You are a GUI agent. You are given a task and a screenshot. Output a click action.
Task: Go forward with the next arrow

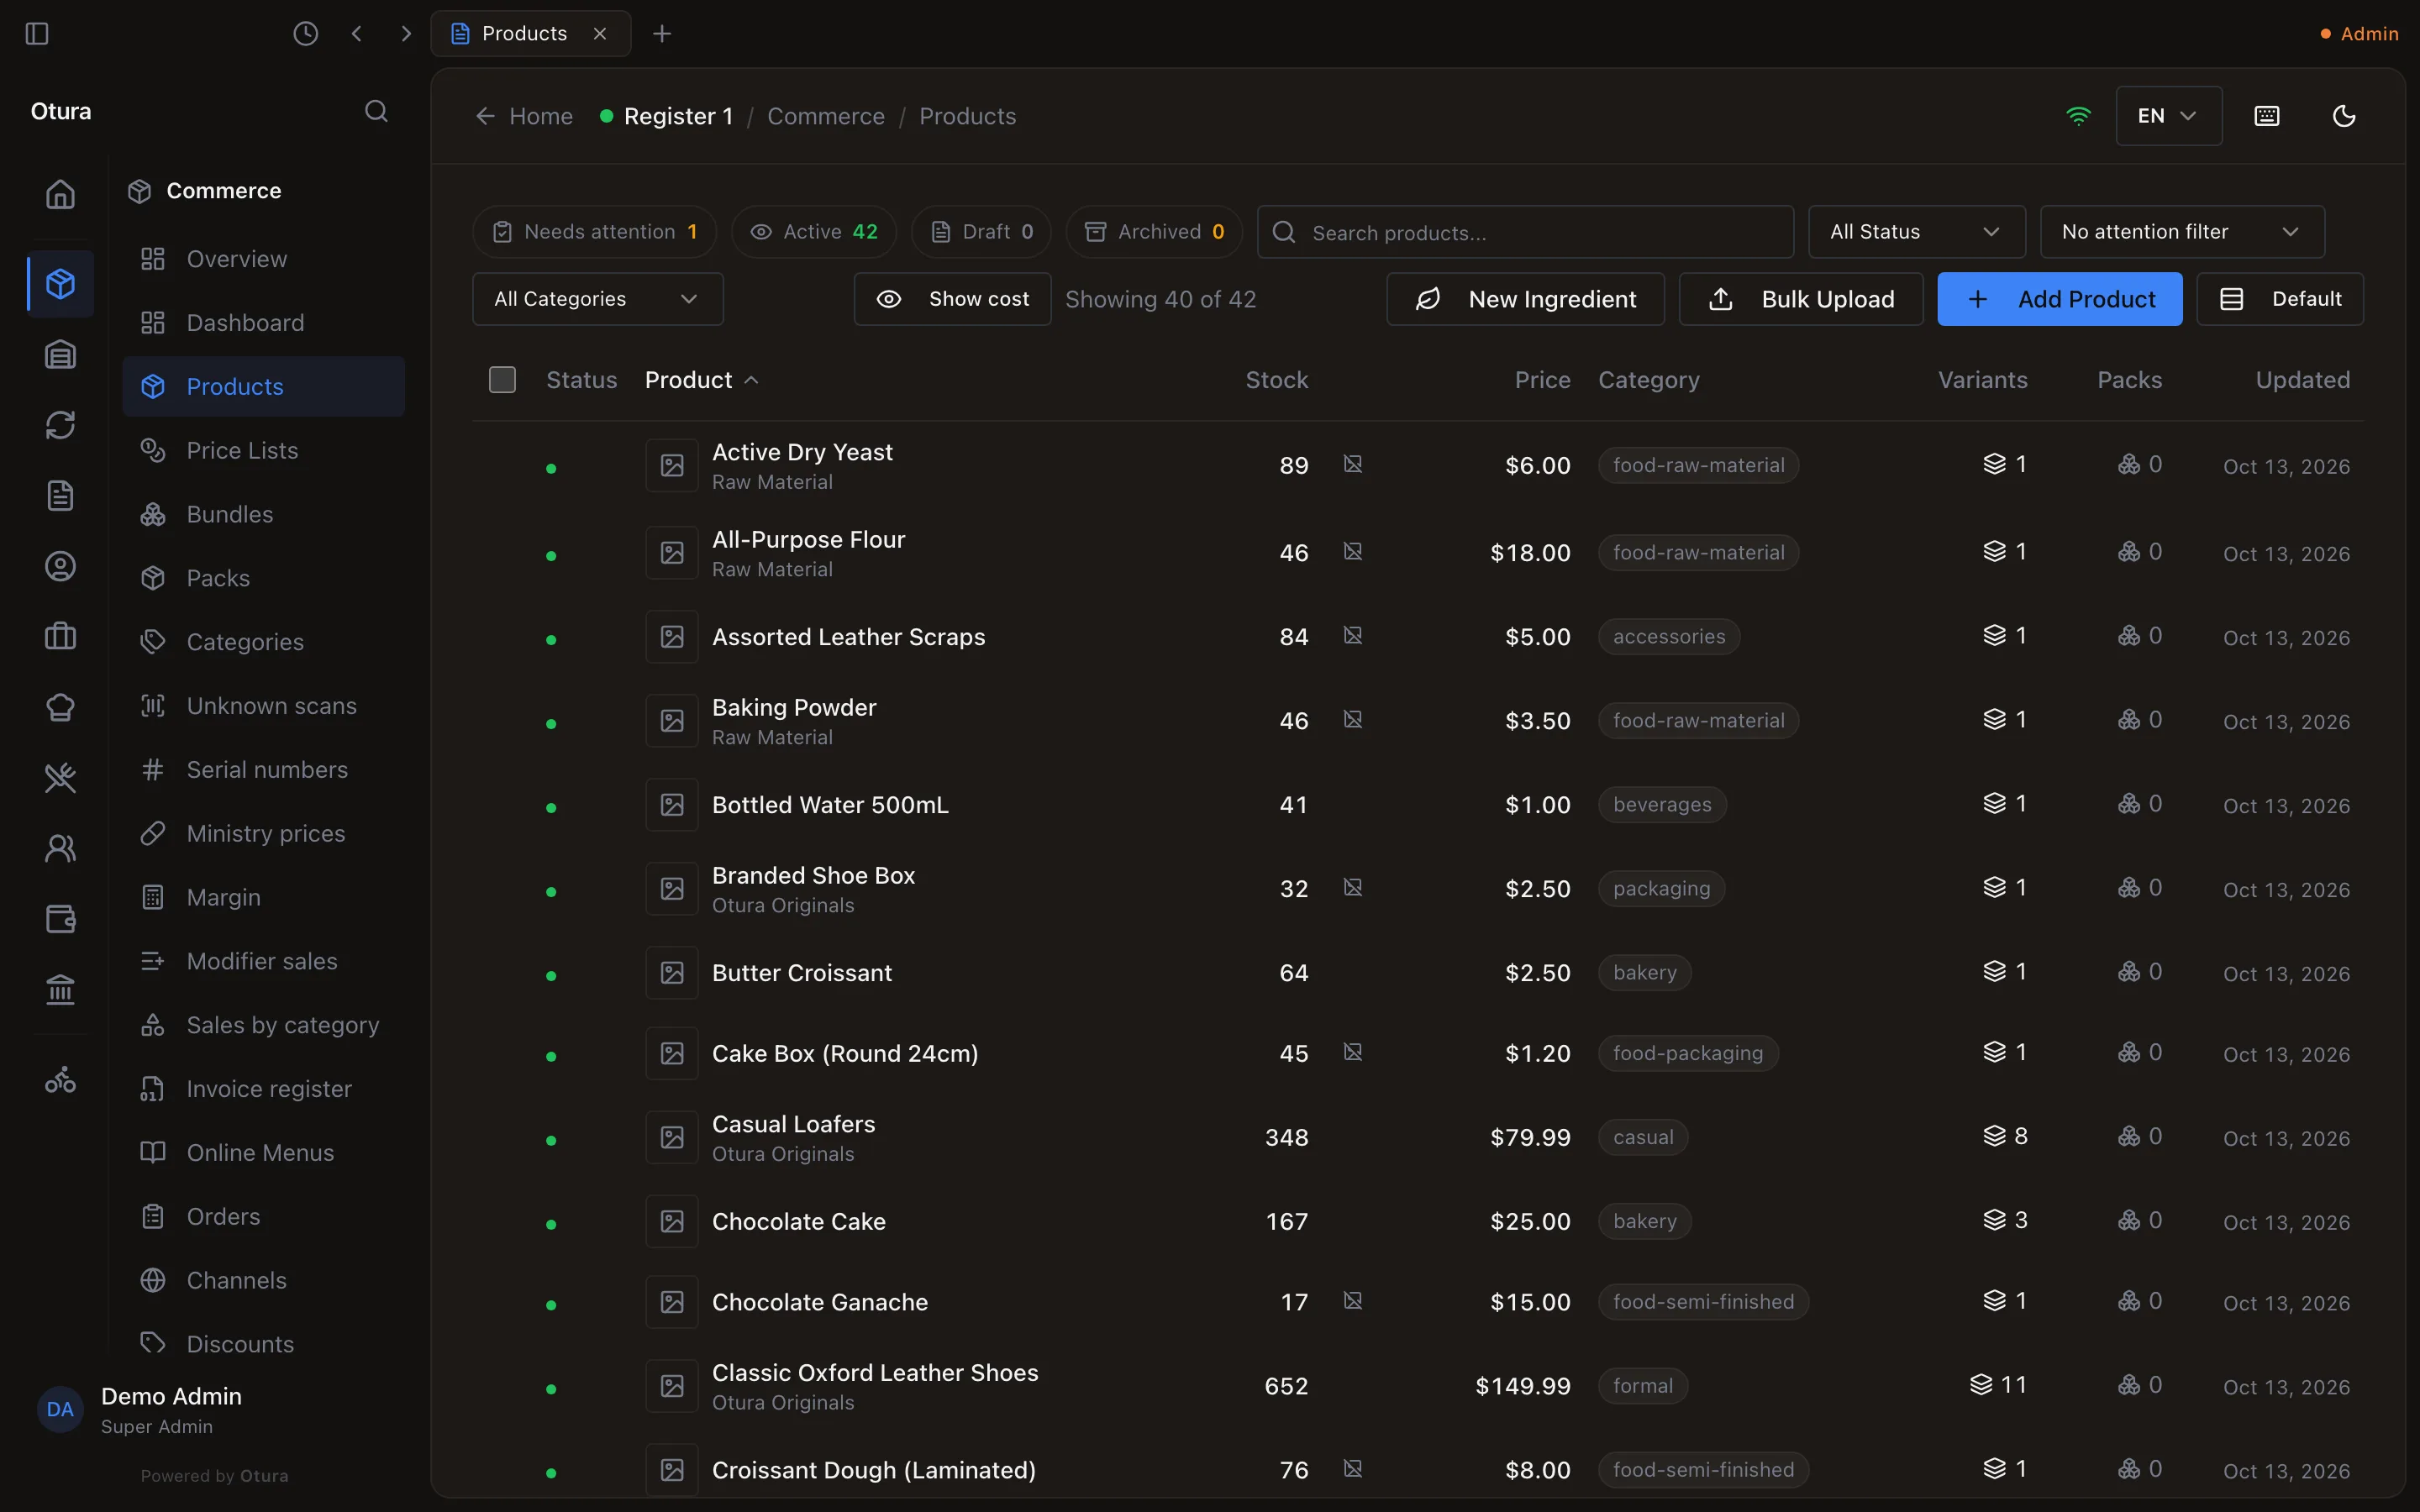[405, 33]
